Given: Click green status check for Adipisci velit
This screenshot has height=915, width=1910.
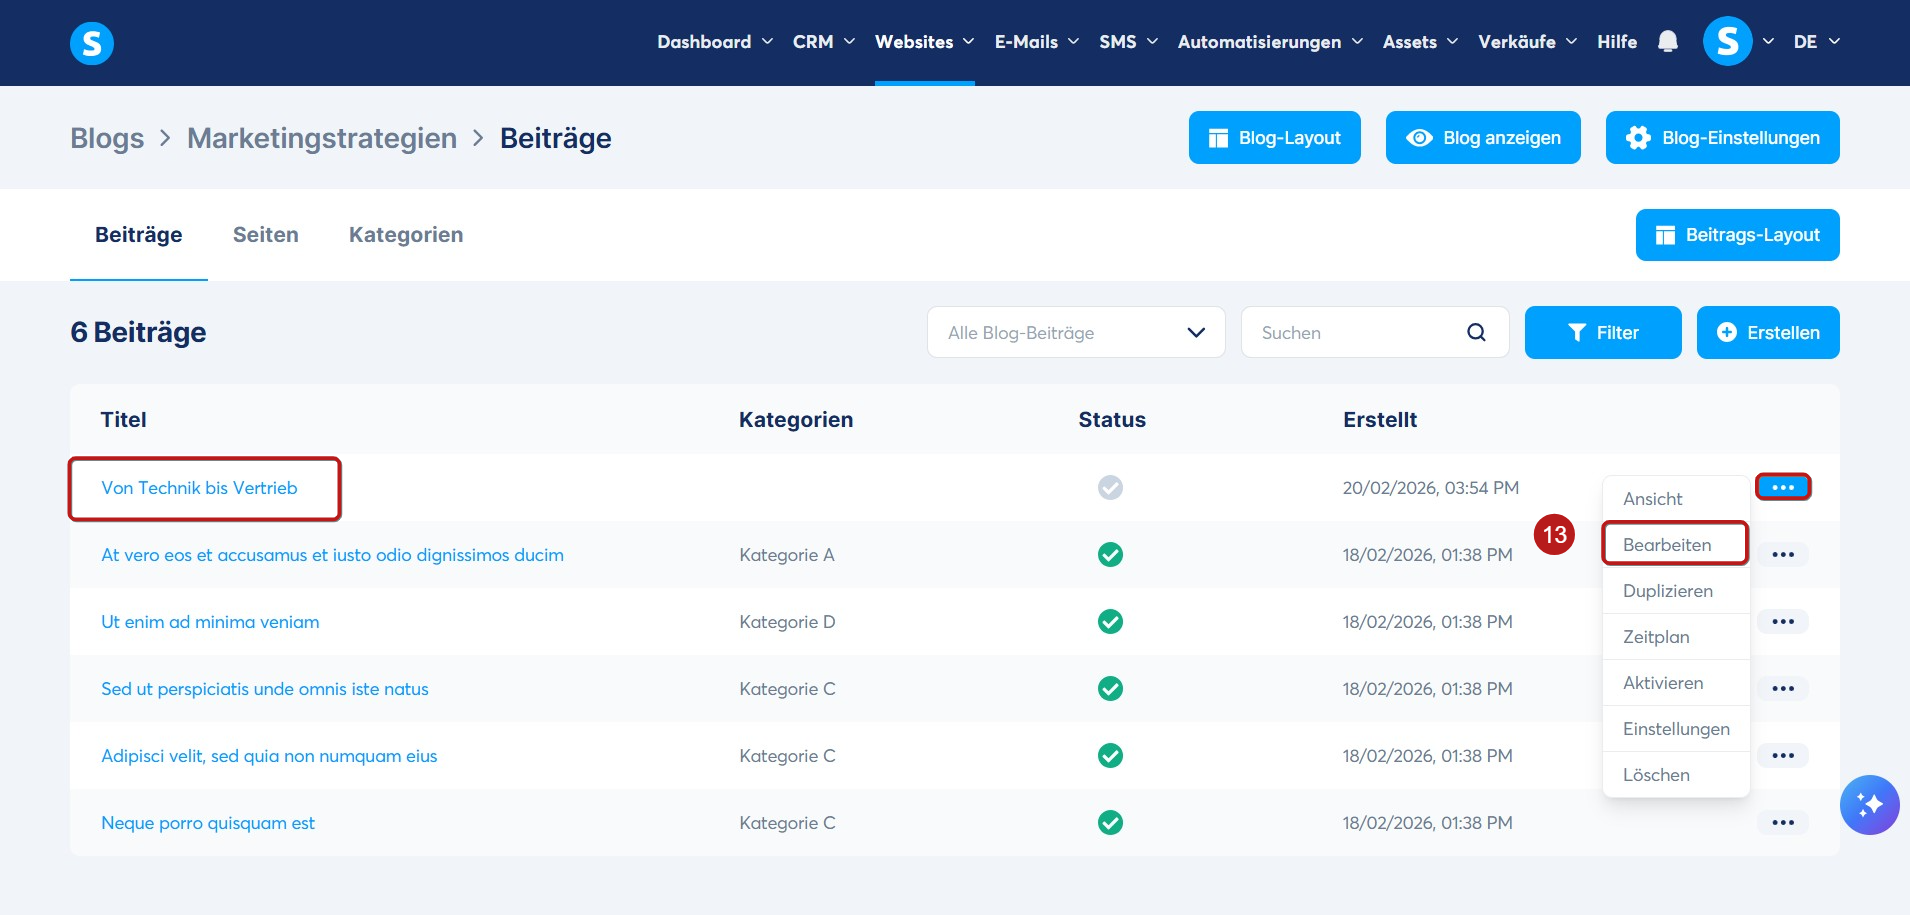Looking at the screenshot, I should pyautogui.click(x=1110, y=755).
